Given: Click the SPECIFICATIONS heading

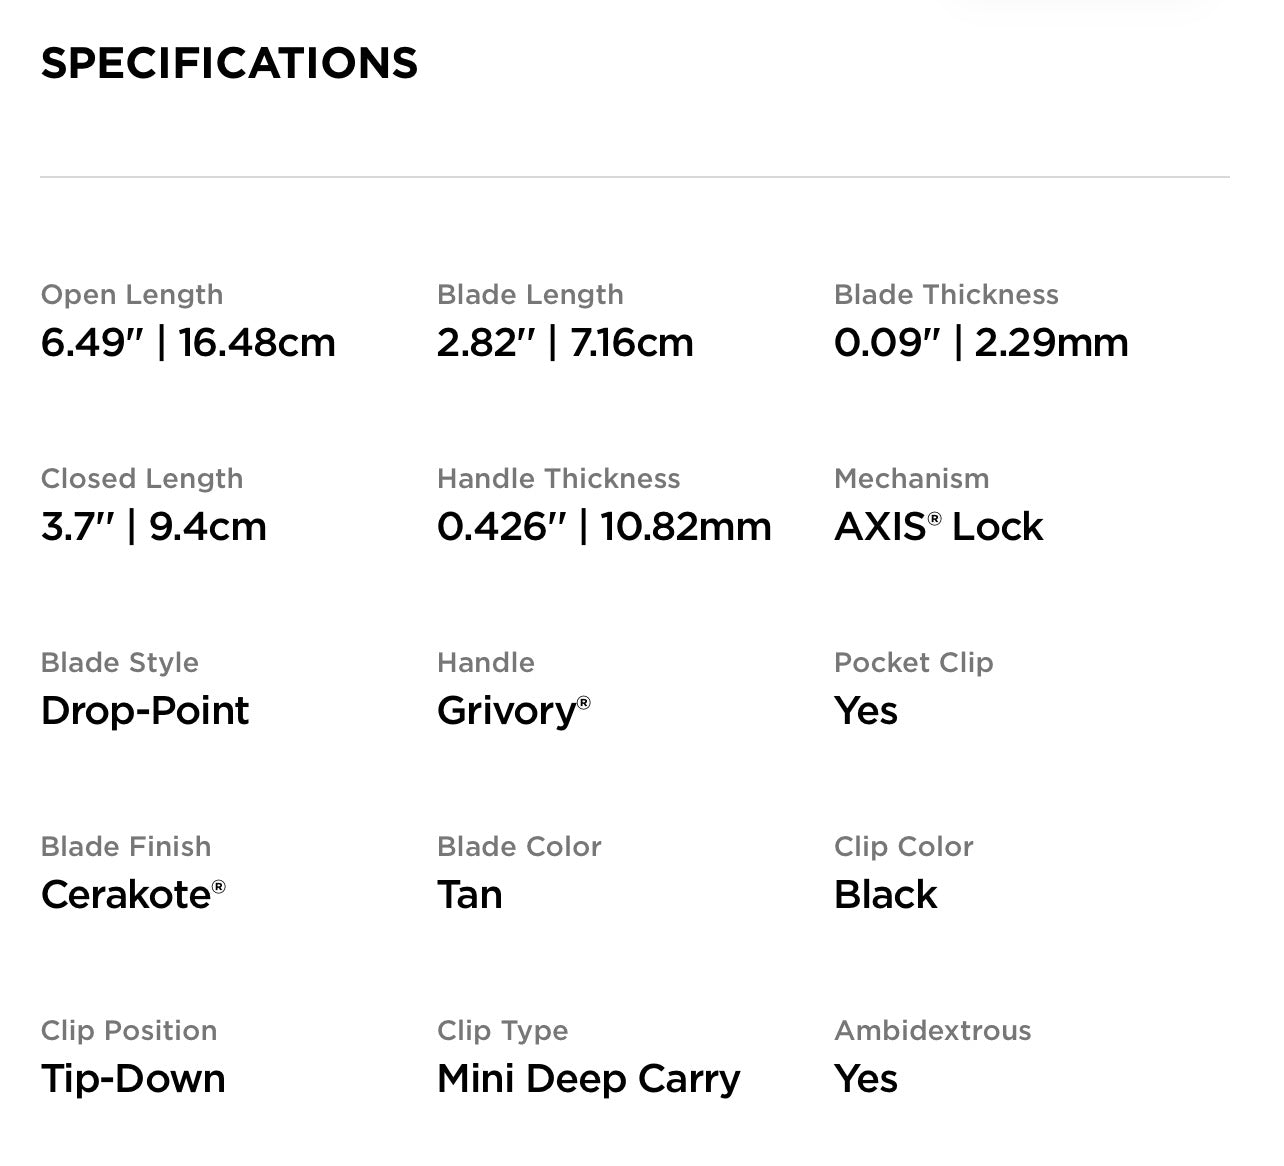Looking at the screenshot, I should 229,63.
